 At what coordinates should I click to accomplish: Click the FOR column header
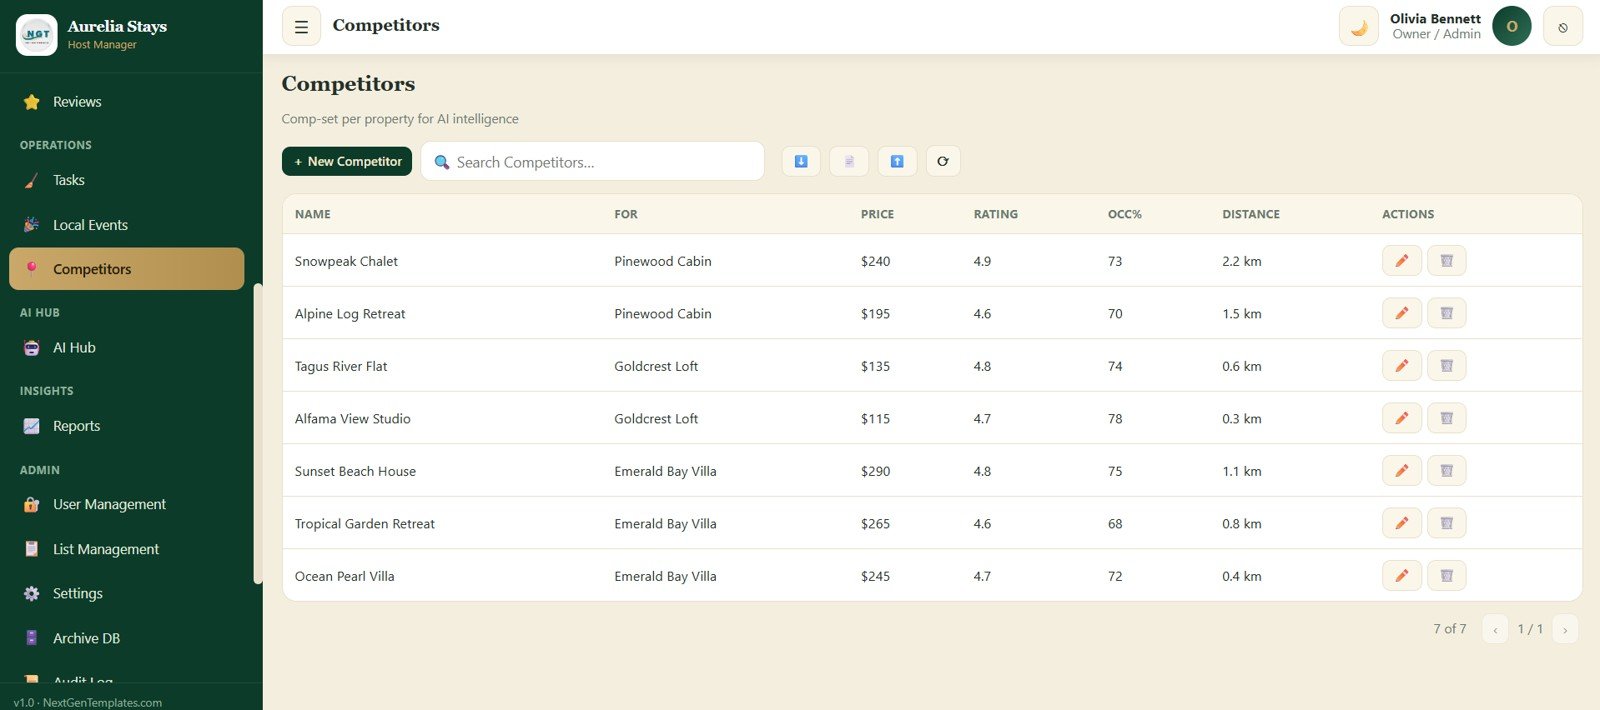pyautogui.click(x=626, y=214)
